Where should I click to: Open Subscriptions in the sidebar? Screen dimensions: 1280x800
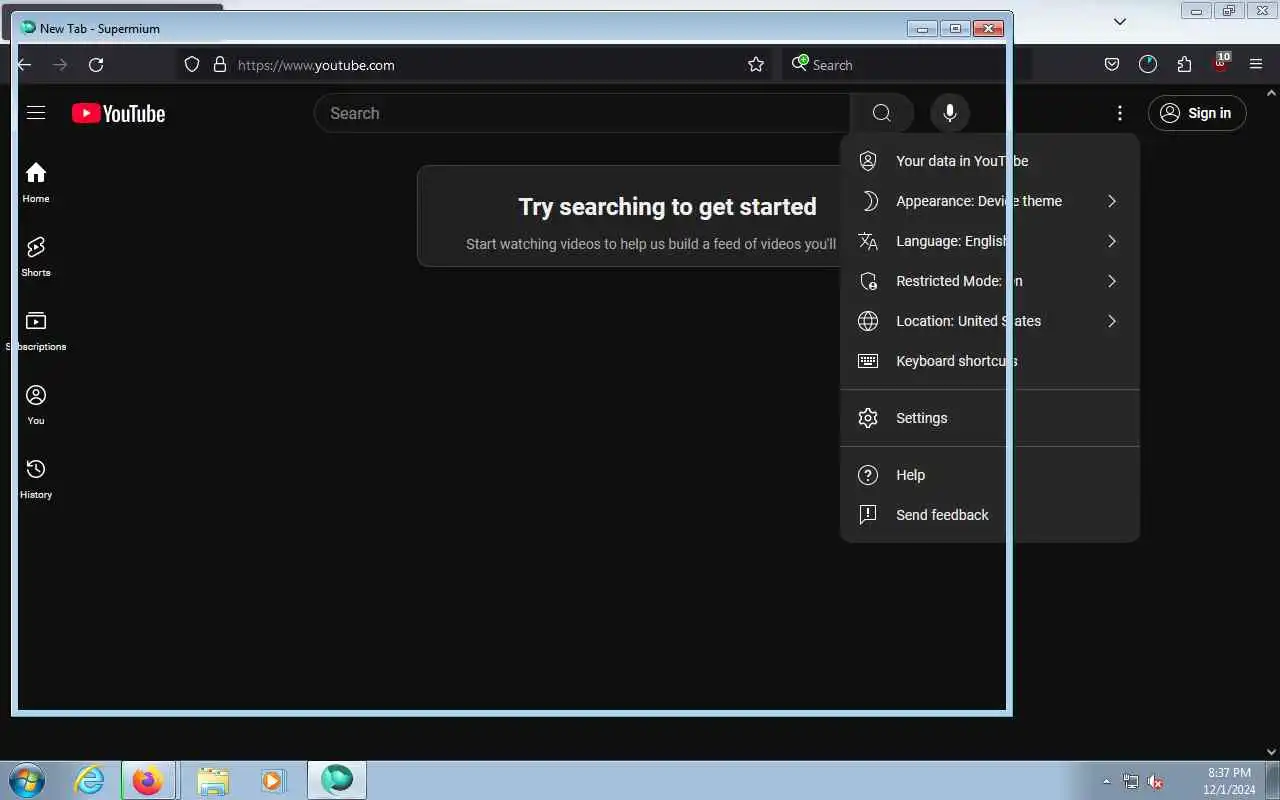36,331
